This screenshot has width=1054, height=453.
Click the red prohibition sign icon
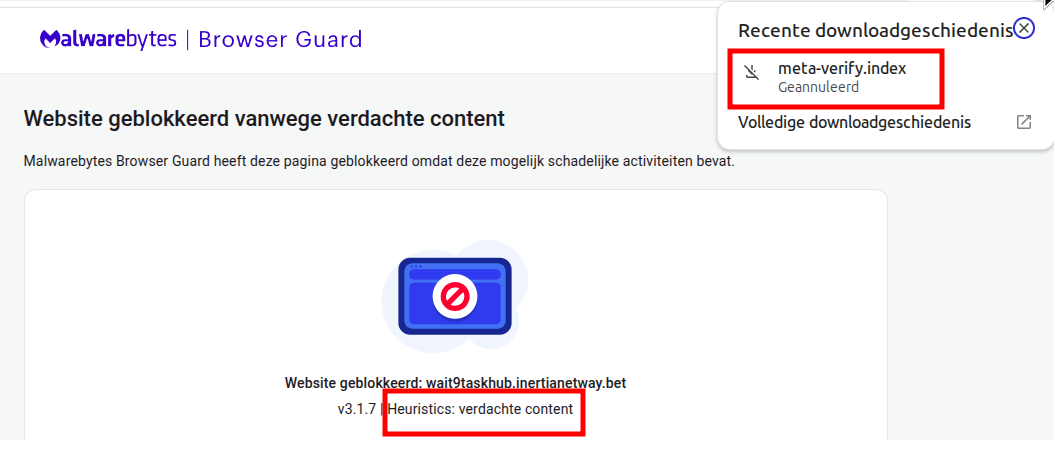(x=455, y=296)
